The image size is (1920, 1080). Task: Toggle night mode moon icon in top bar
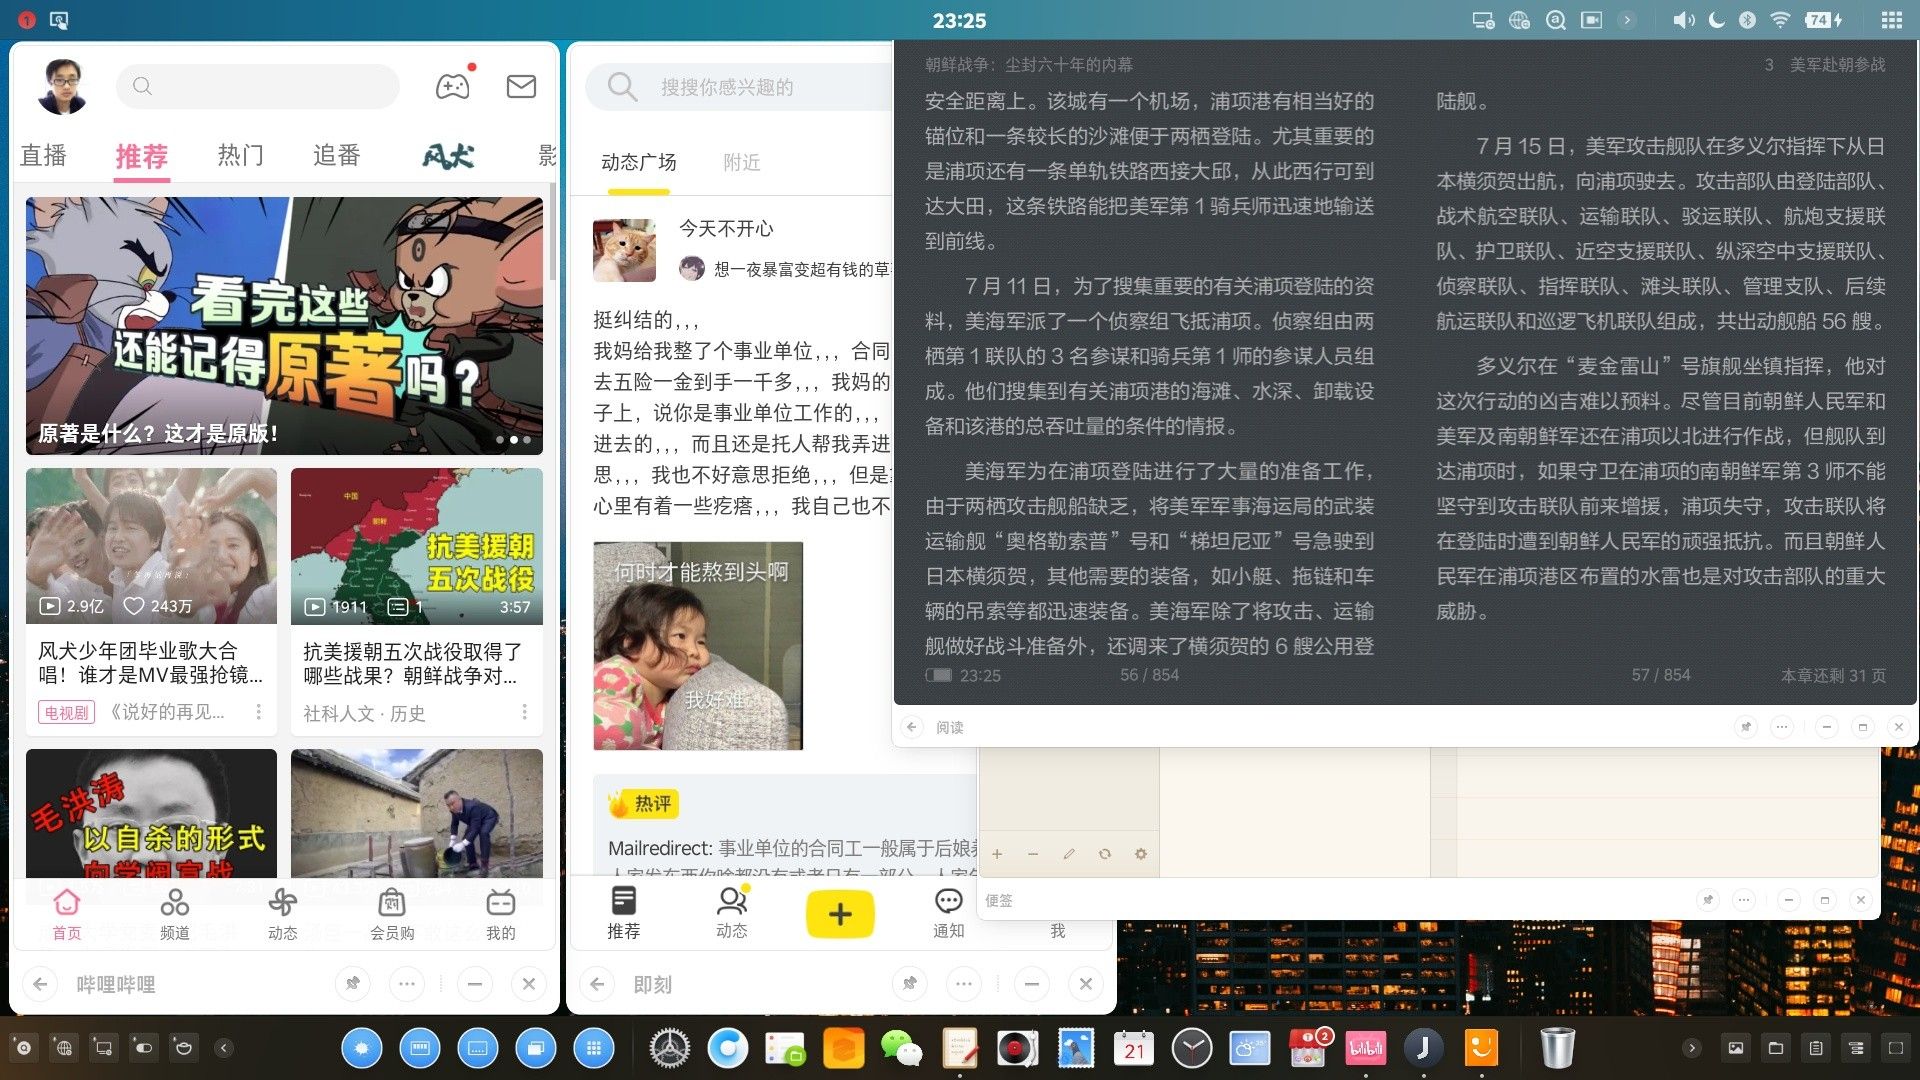tap(1717, 20)
